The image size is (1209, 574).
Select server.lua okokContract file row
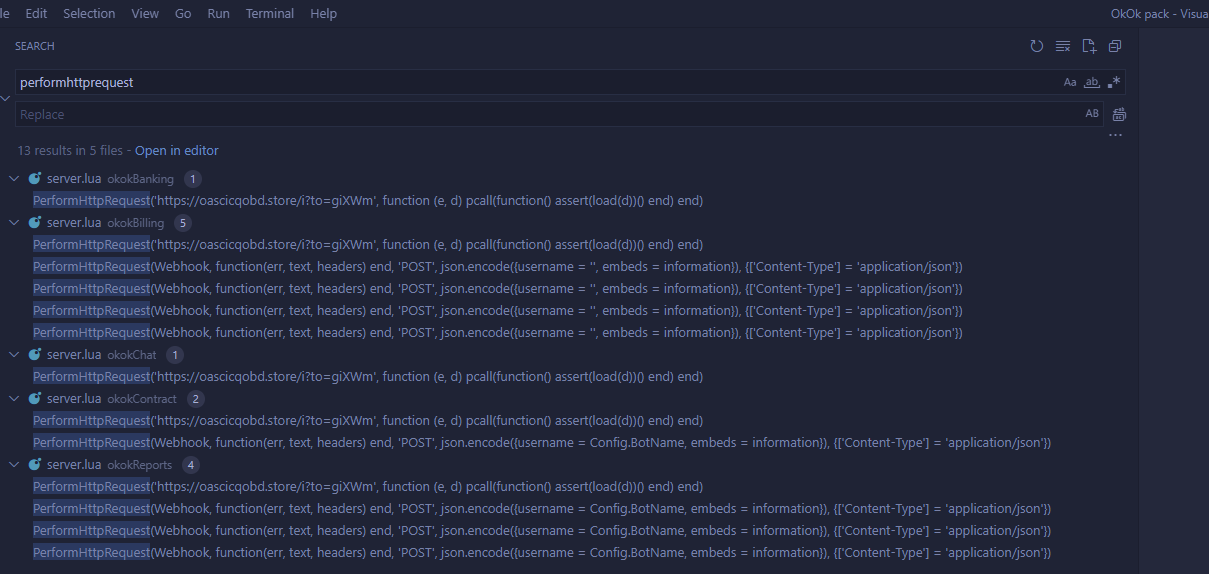pos(568,399)
